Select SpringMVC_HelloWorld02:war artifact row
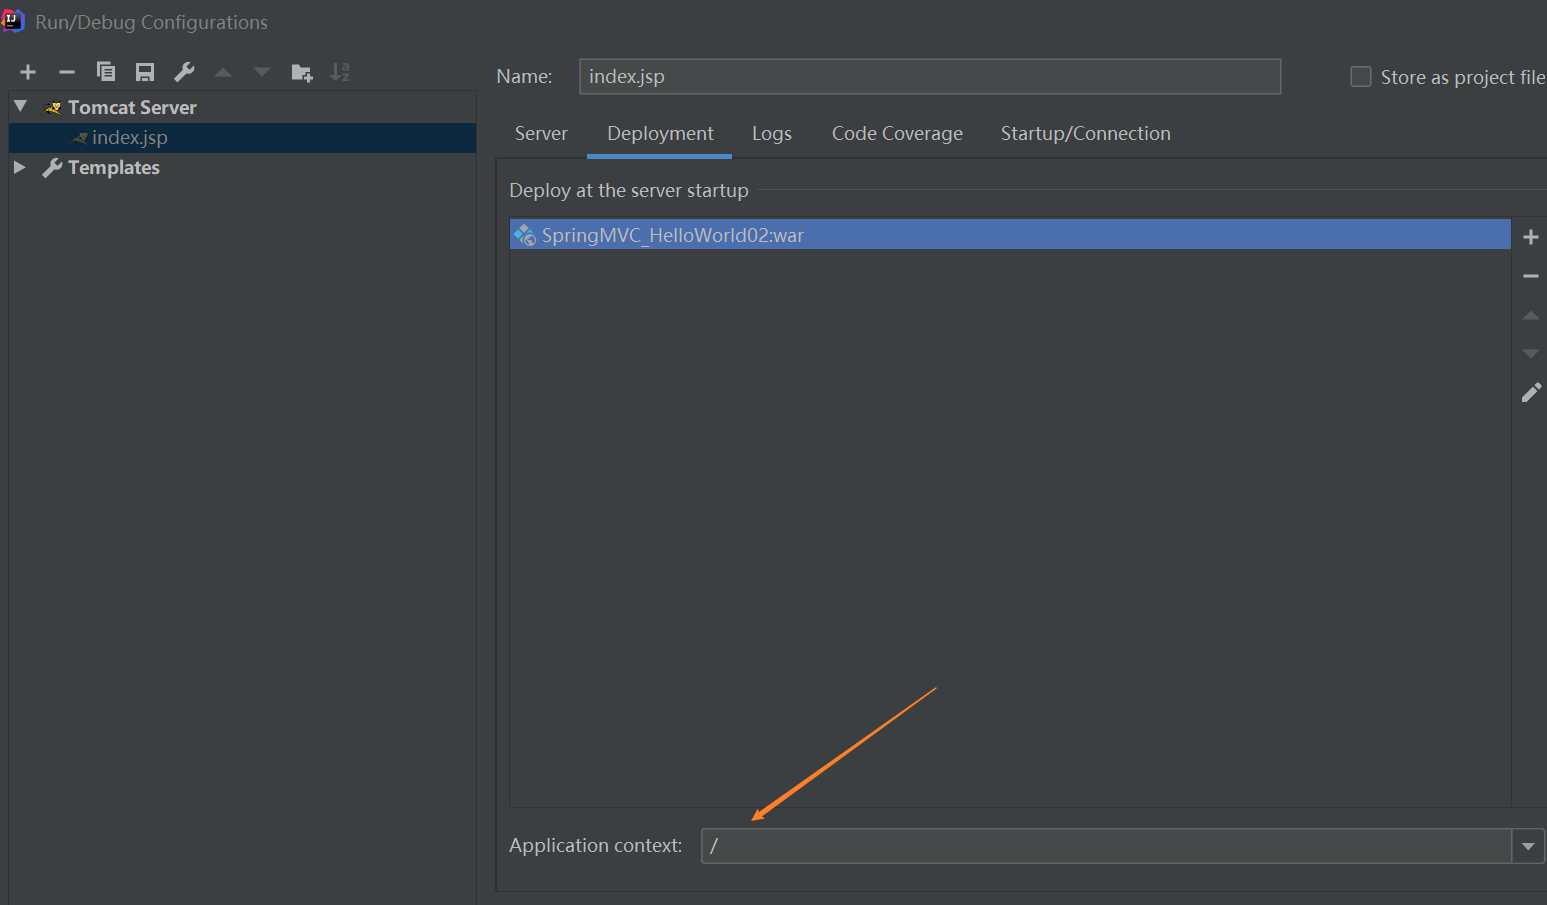This screenshot has height=905, width=1547. pos(1010,235)
